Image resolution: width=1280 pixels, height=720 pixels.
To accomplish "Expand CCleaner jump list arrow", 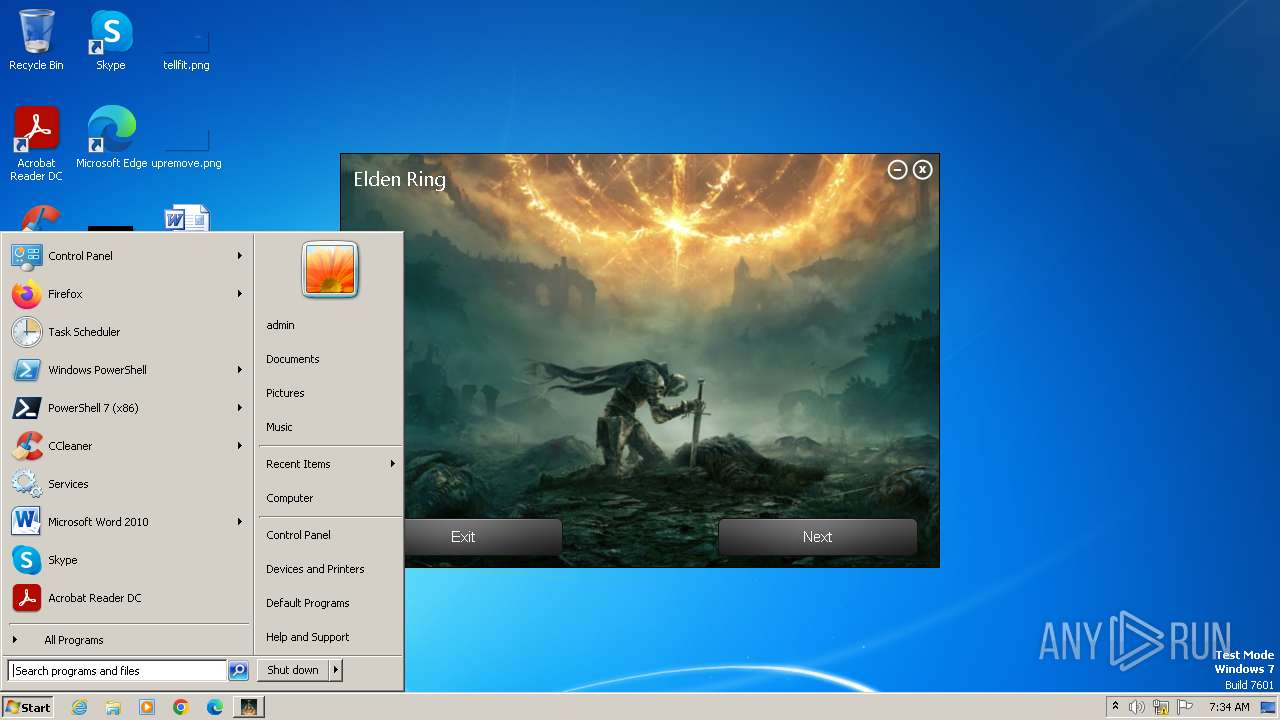I will (x=240, y=446).
